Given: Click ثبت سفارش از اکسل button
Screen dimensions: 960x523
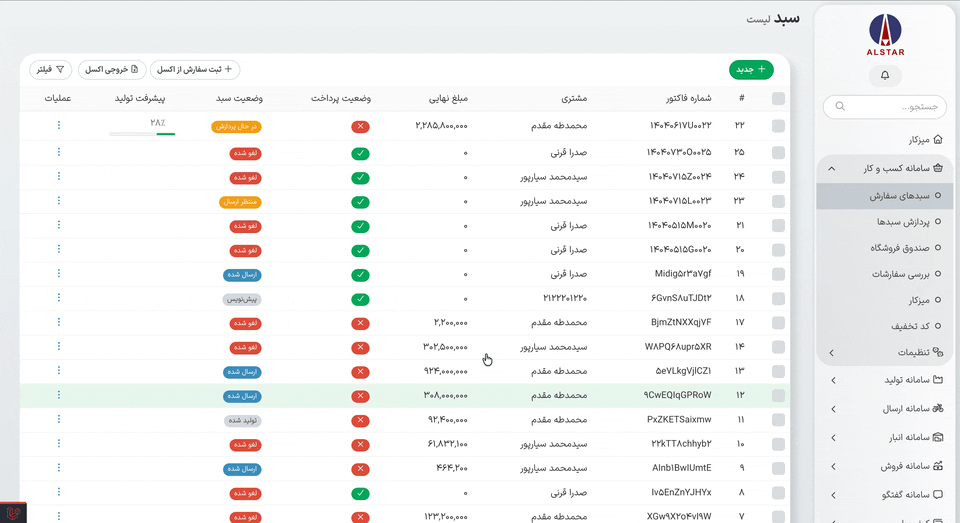Looking at the screenshot, I should tap(195, 70).
